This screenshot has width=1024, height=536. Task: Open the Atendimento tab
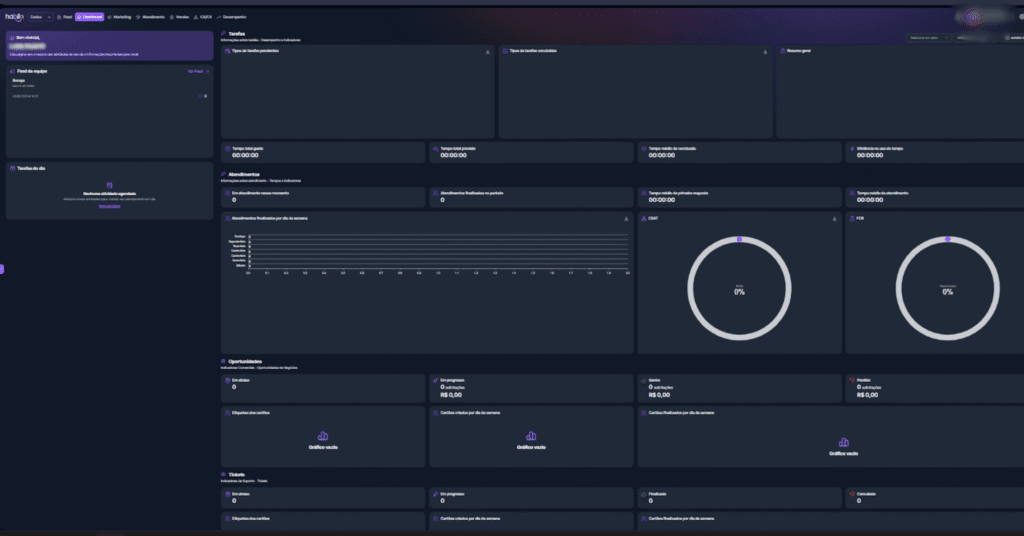click(151, 17)
